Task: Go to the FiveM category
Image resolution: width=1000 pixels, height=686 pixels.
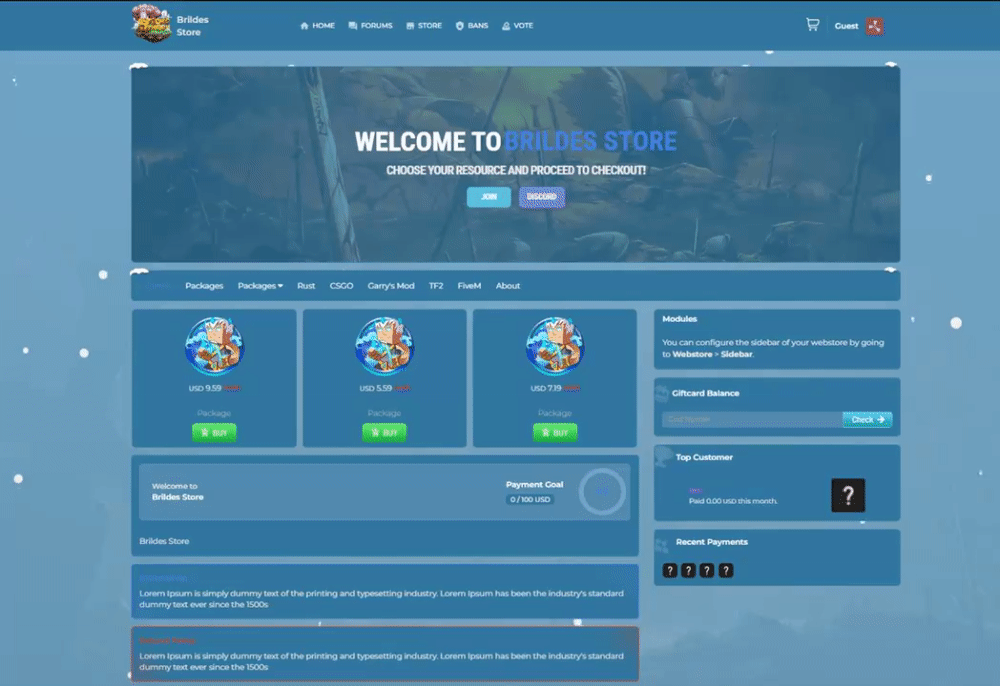Action: pos(469,286)
